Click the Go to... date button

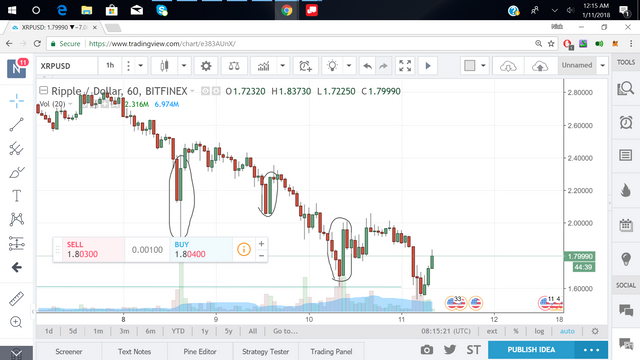(x=285, y=331)
